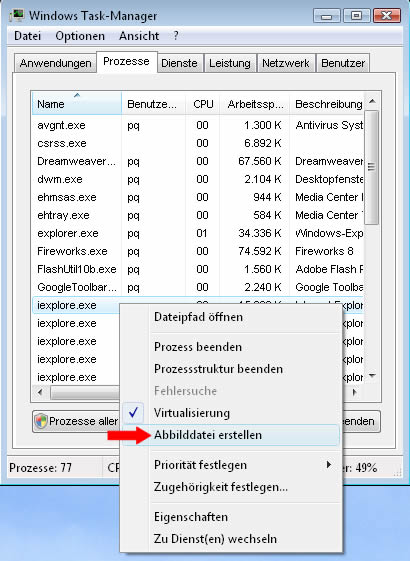The height and width of the screenshot is (561, 410).
Task: Click the vertical scrollbar thumb
Action: pyautogui.click(x=372, y=167)
